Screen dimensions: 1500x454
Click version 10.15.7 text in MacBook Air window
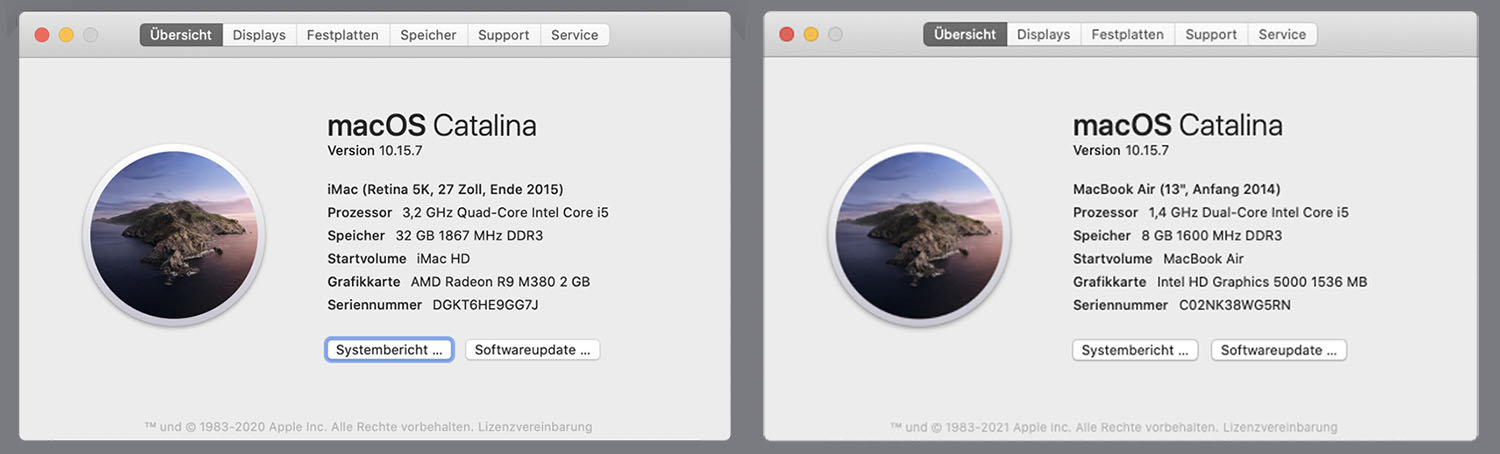click(1121, 150)
